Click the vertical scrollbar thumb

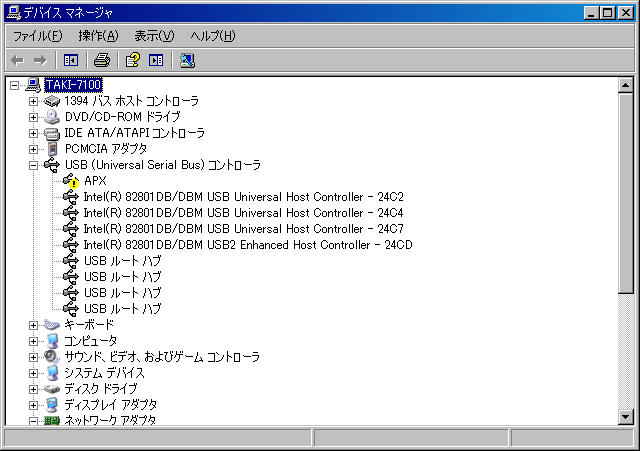[x=626, y=193]
